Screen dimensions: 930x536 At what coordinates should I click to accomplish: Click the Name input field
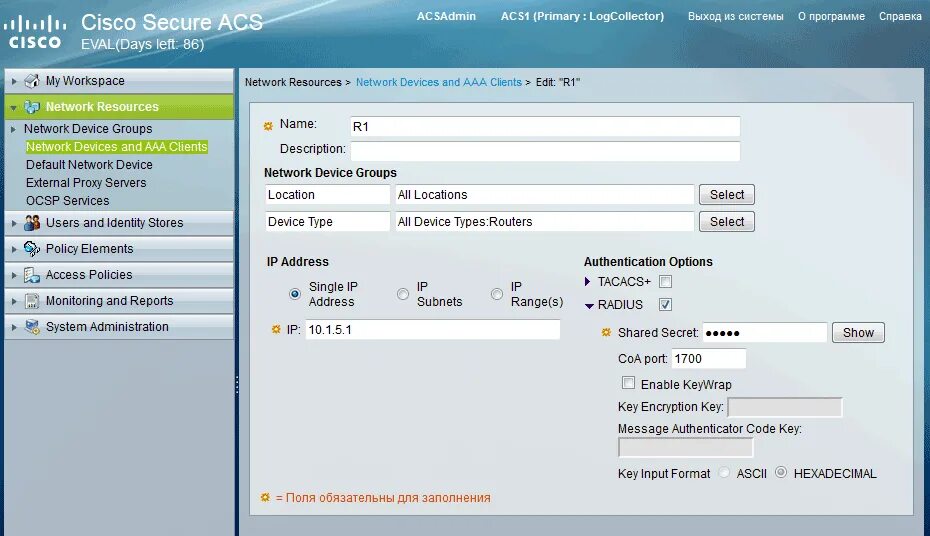pyautogui.click(x=545, y=126)
